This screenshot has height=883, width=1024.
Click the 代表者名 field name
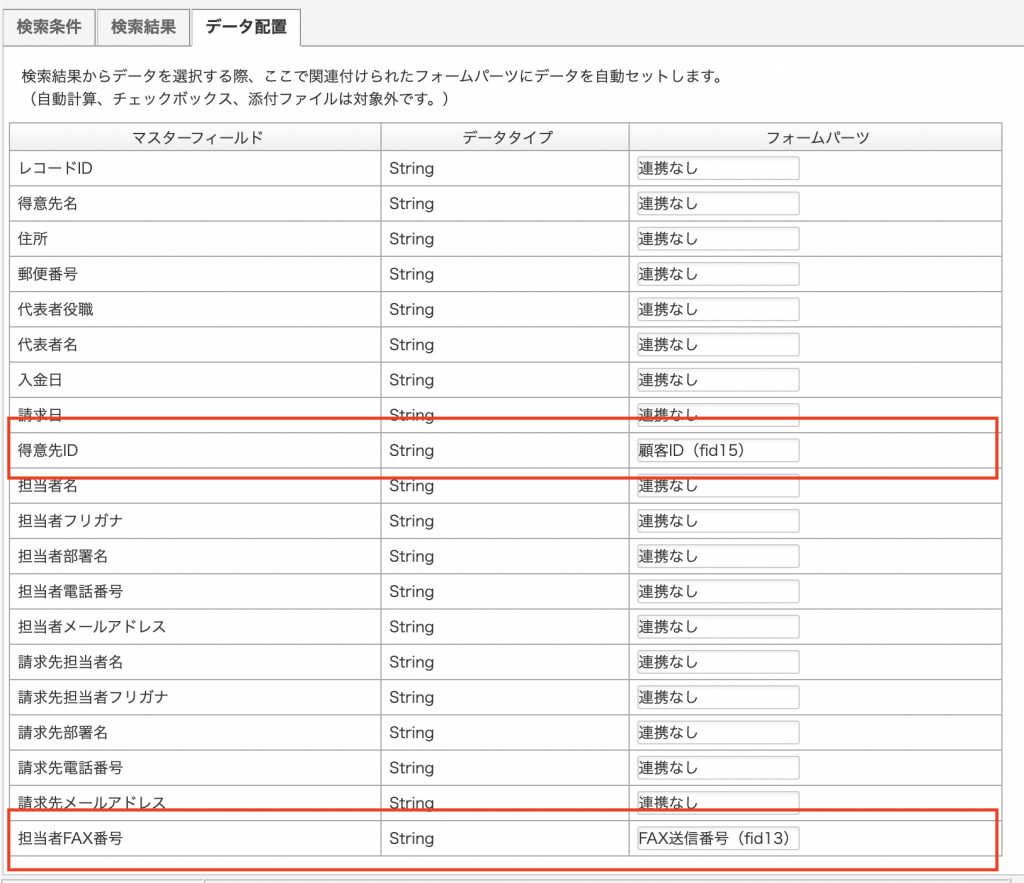click(x=48, y=345)
